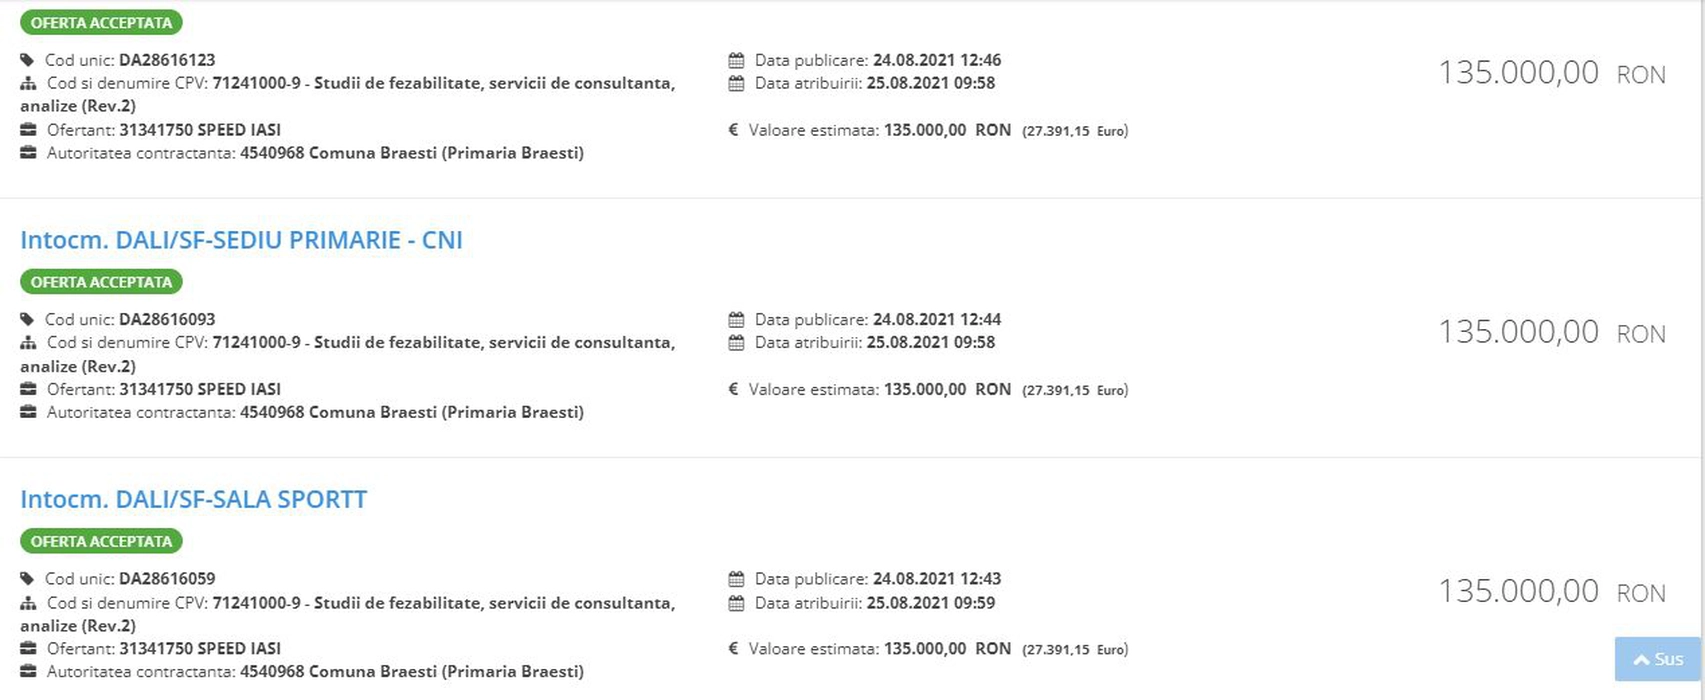
Task: Click the Sus scroll-to-top button
Action: point(1657,659)
